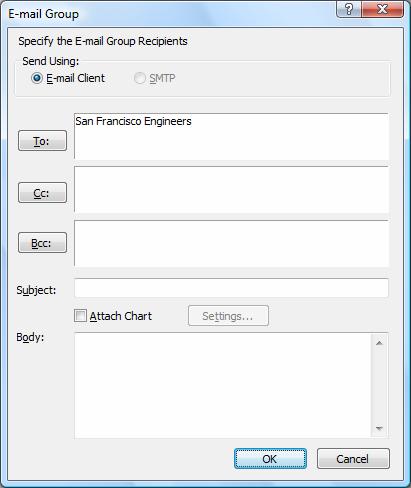
Task: Click the Body scrollbar down arrow
Action: 379,428
